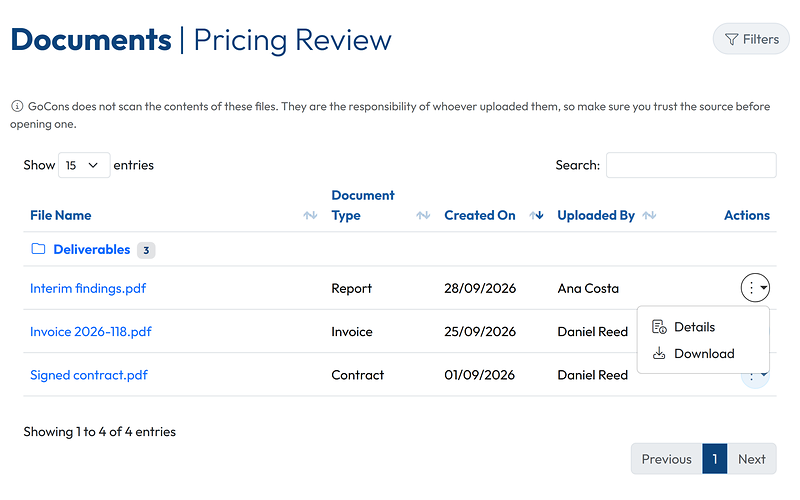Click the Details document icon in the menu
Viewport: 800px width, 500px height.
tap(659, 327)
